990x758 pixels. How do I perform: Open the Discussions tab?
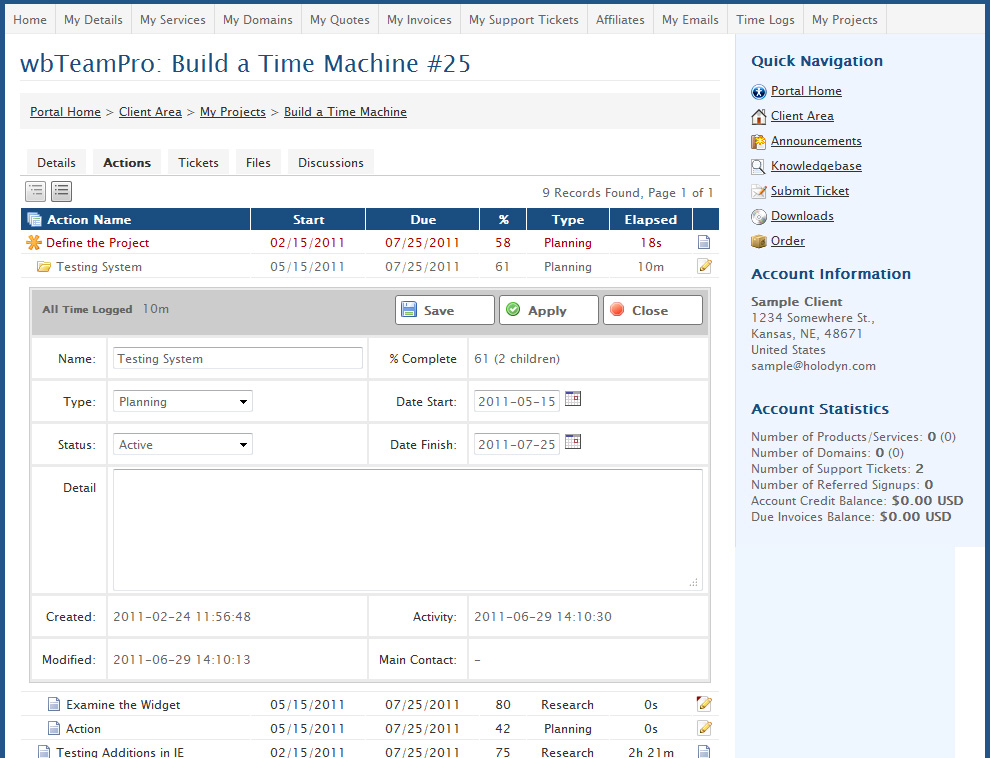[x=331, y=163]
